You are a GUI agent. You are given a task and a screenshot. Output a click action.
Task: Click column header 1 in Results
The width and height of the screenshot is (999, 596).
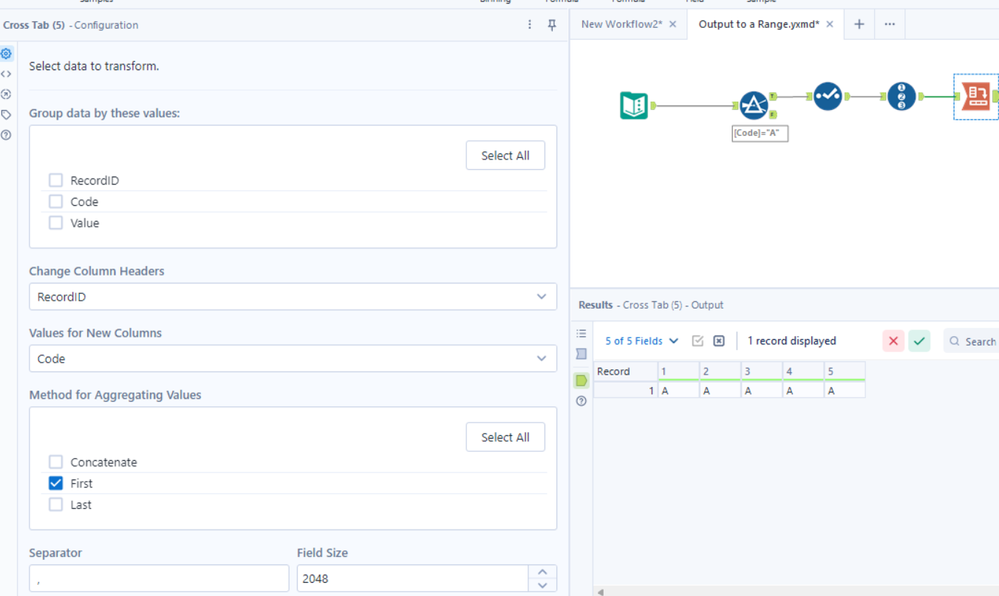click(679, 371)
